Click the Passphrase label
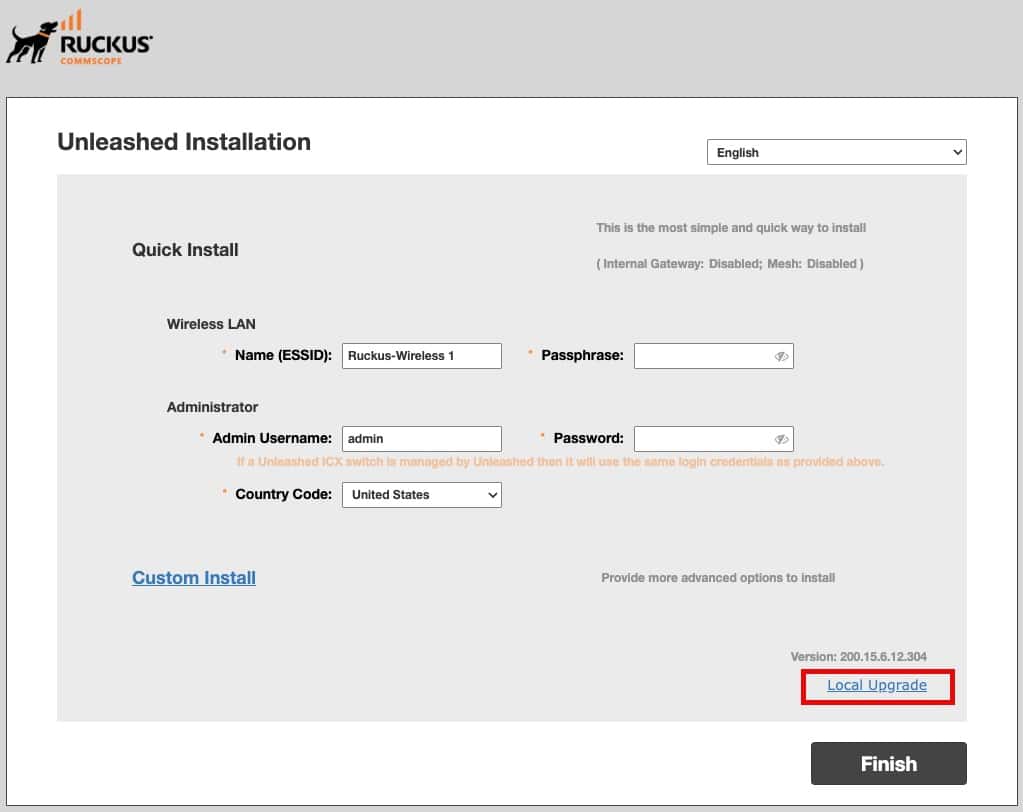The width and height of the screenshot is (1023, 812). (583, 355)
